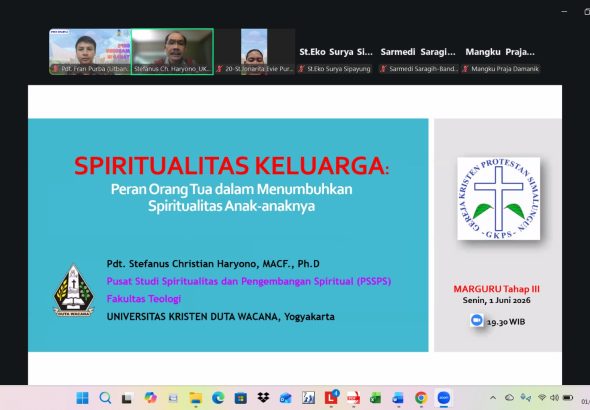Click 'MARGURU Tahap III' text
Screen dimensions: 590x410
coord(497,289)
